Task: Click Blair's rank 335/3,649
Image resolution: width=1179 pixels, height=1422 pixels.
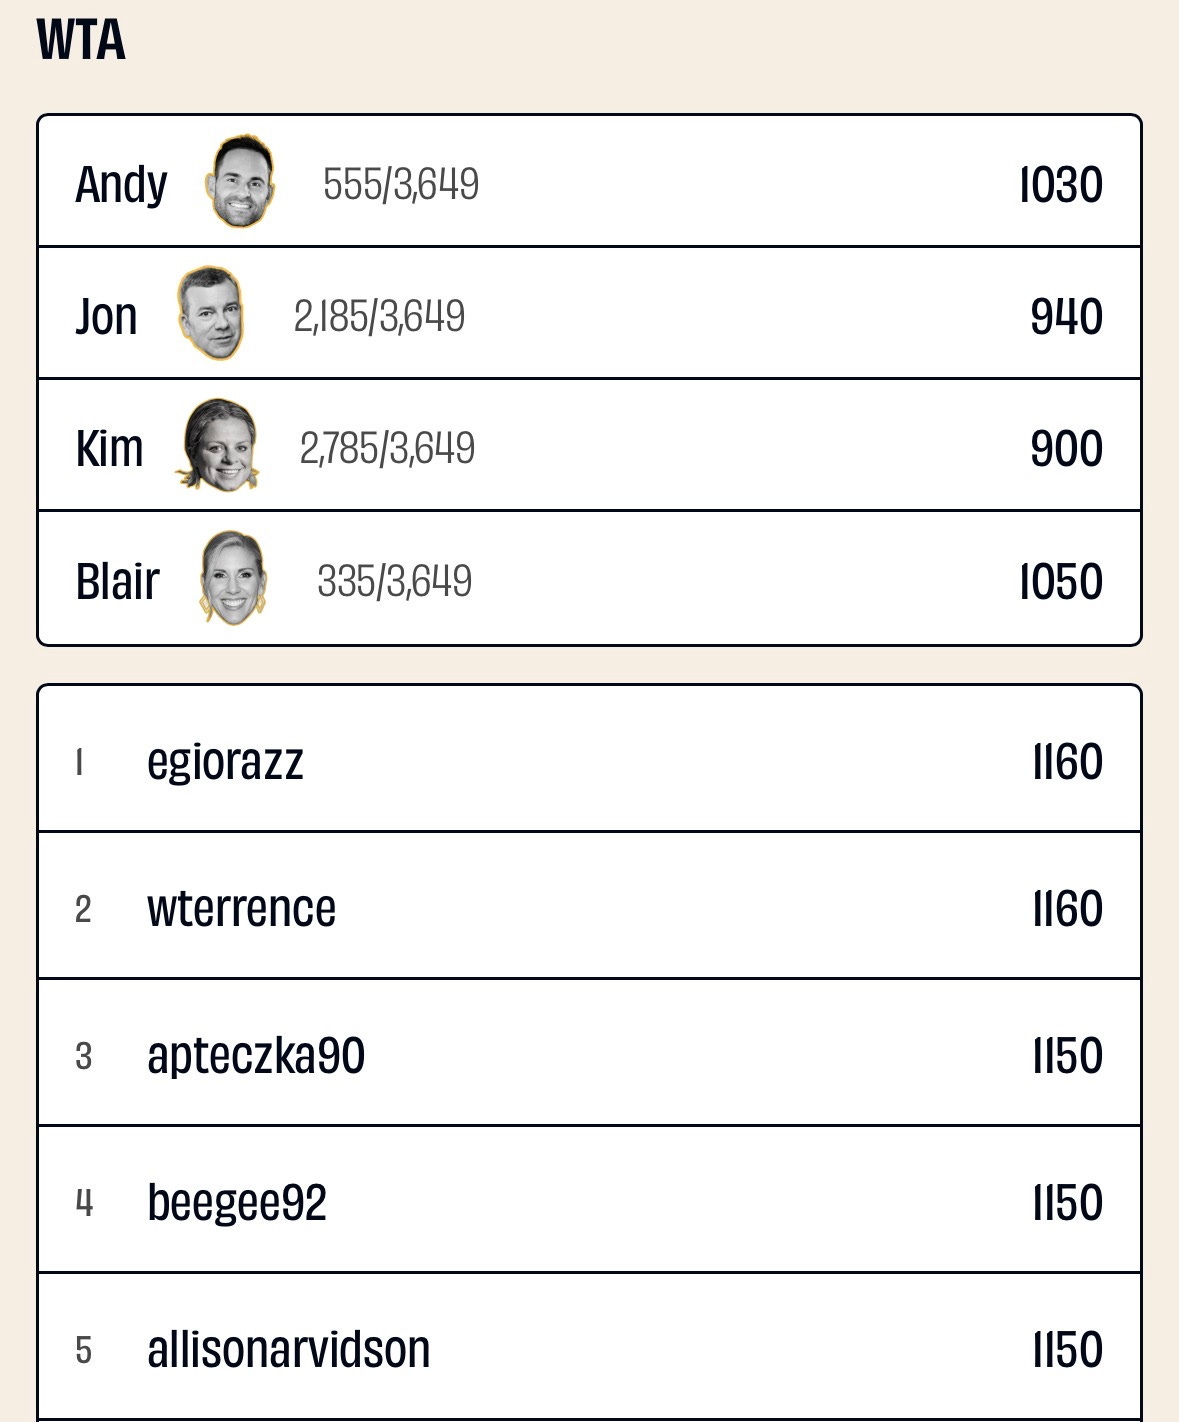Action: [394, 581]
